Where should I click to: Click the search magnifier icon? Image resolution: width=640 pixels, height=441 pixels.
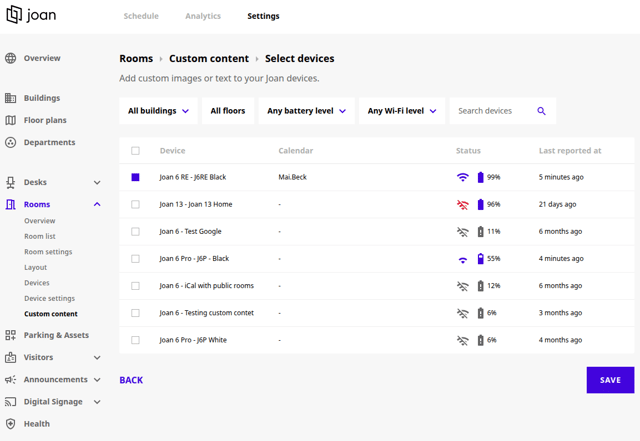coord(541,111)
